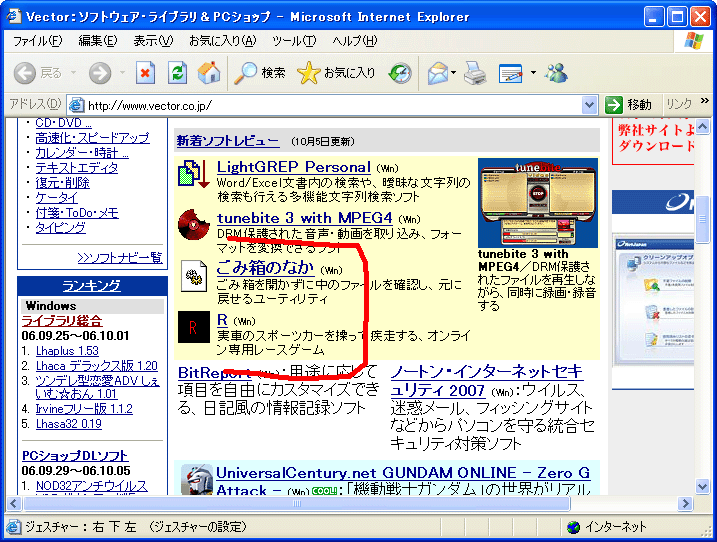Screen dimensions: 717x542
Task: Click vertical scrollbar up arrow
Action: click(x=703, y=126)
